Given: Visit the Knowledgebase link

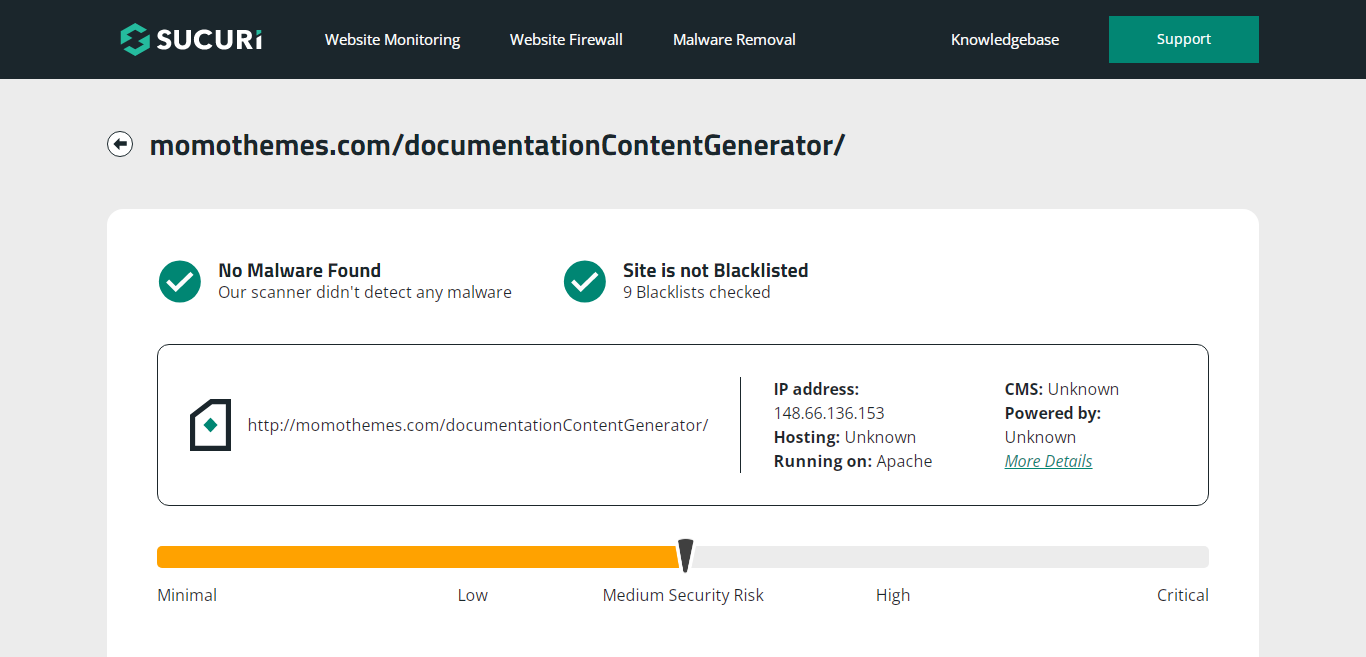Looking at the screenshot, I should [x=1004, y=40].
